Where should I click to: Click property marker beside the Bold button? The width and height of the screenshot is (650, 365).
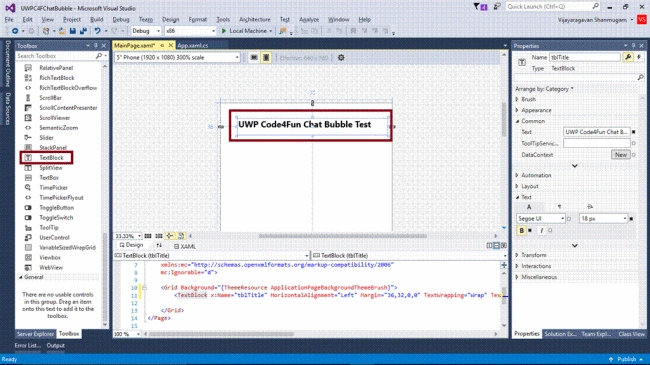[x=530, y=231]
